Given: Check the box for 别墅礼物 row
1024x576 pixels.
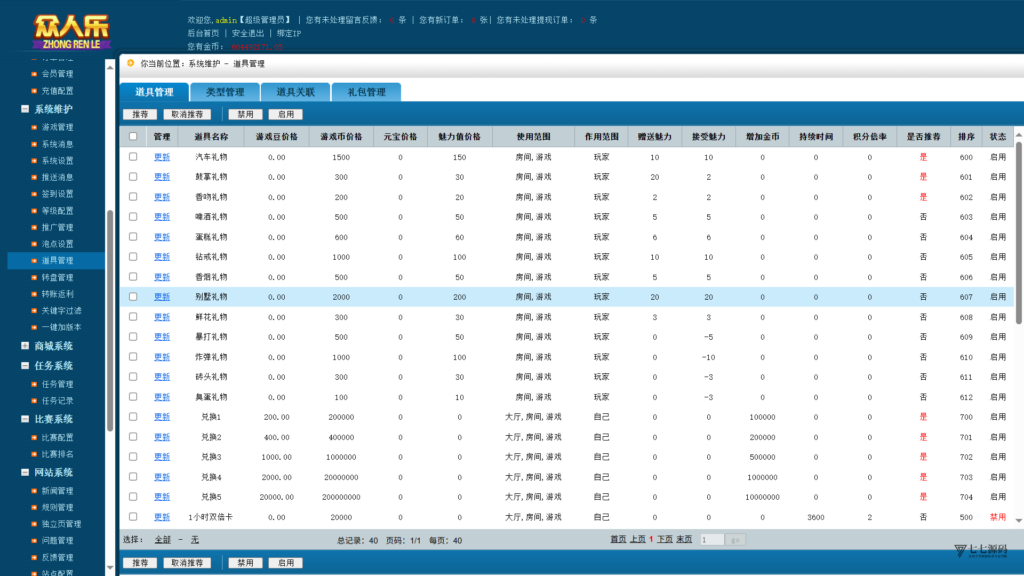Looking at the screenshot, I should tap(133, 296).
